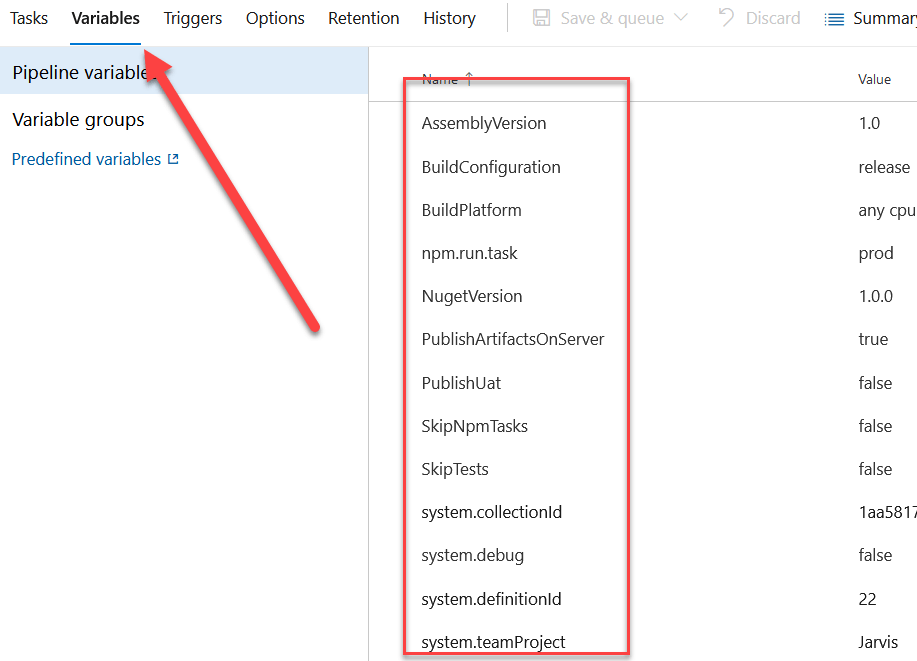
Task: Open the History tab
Action: coord(448,17)
